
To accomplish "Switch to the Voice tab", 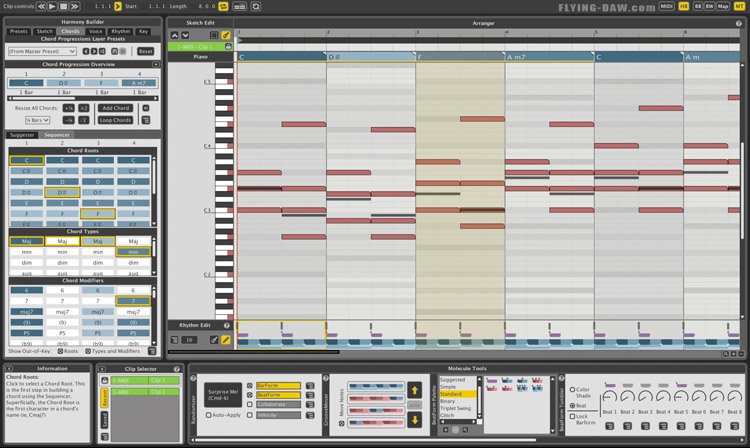I will click(96, 31).
